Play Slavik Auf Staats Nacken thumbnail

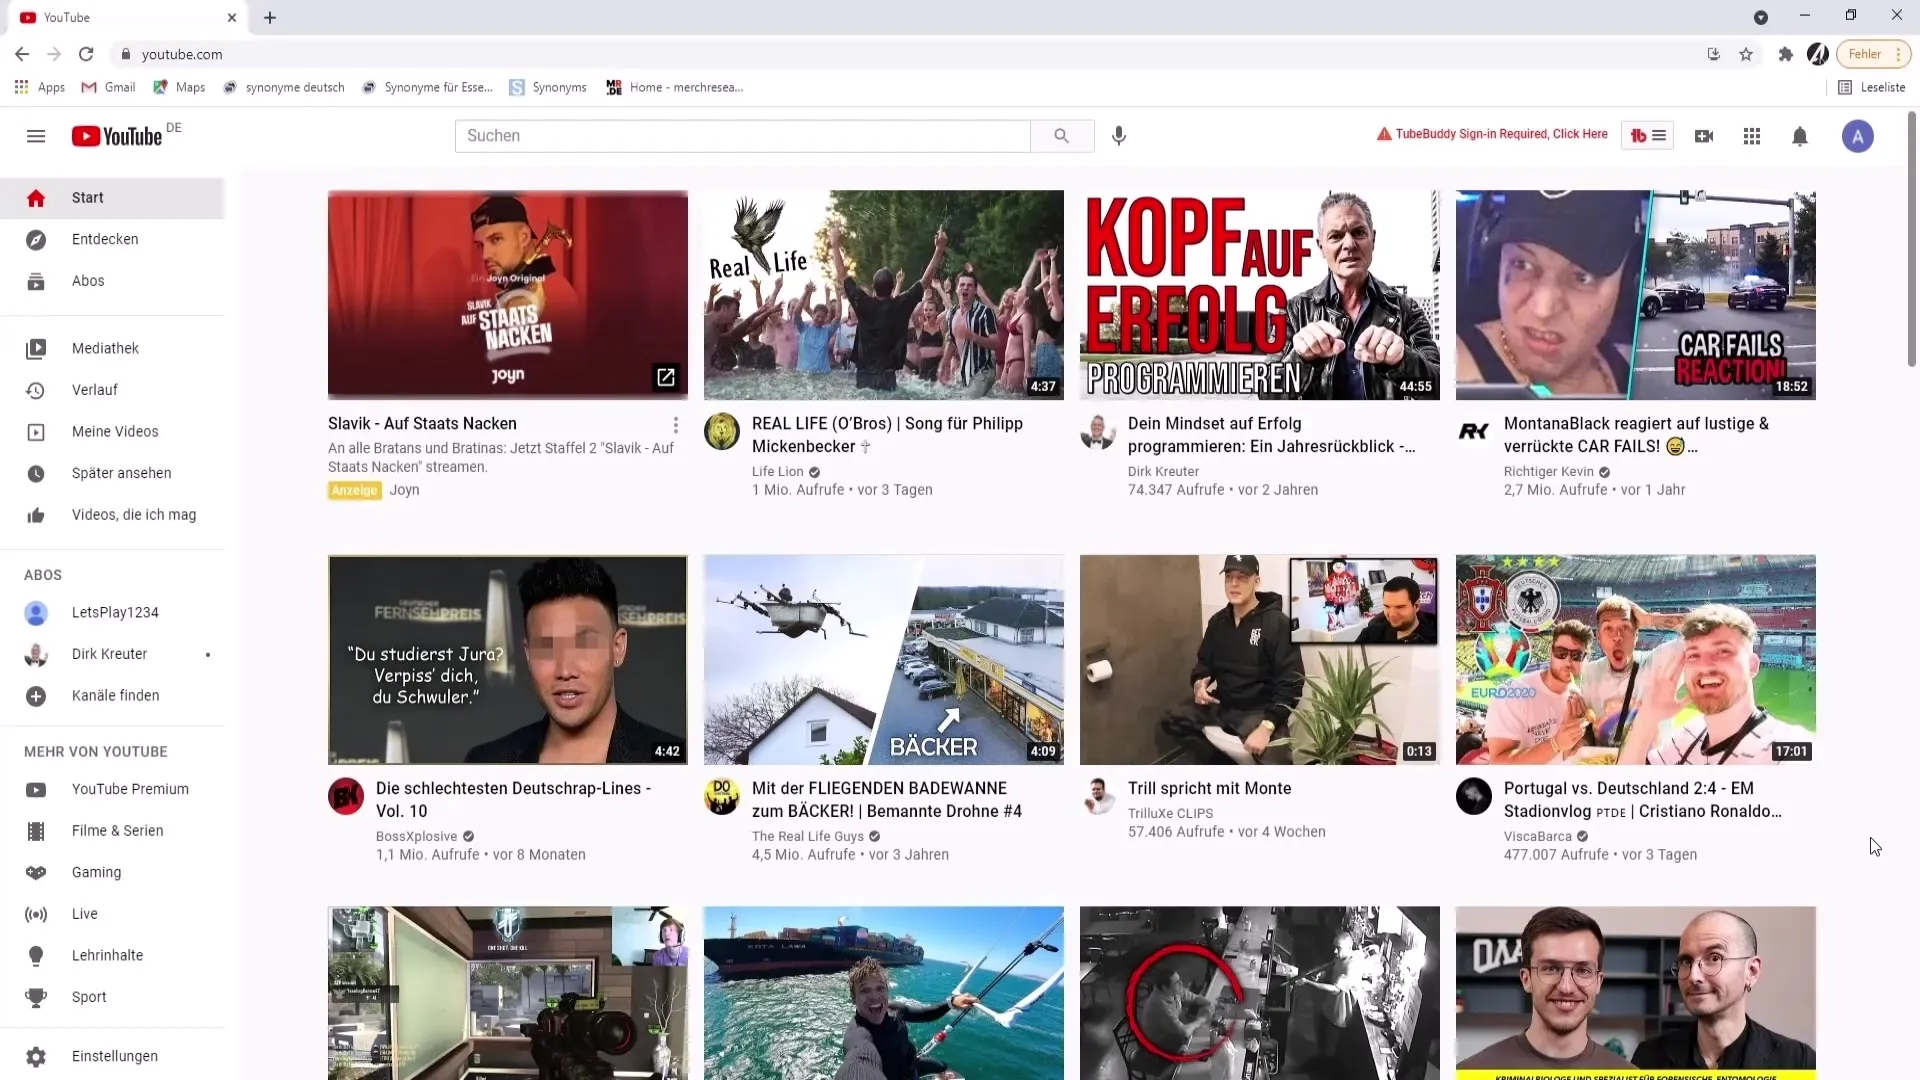pos(508,295)
